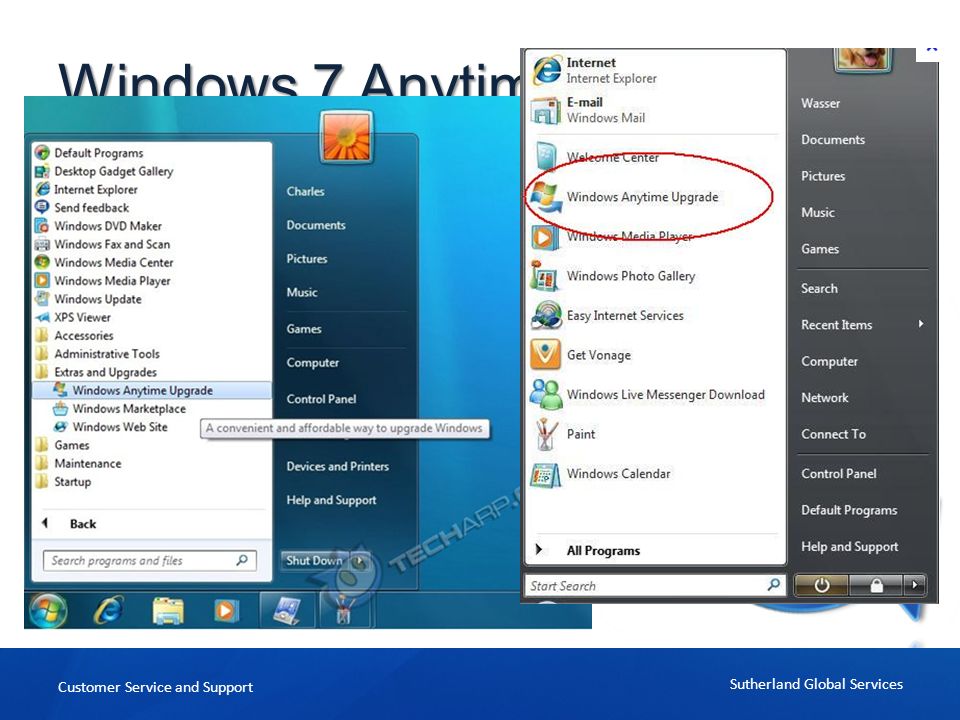Click the Shut Down button
This screenshot has width=960, height=720.
click(315, 560)
